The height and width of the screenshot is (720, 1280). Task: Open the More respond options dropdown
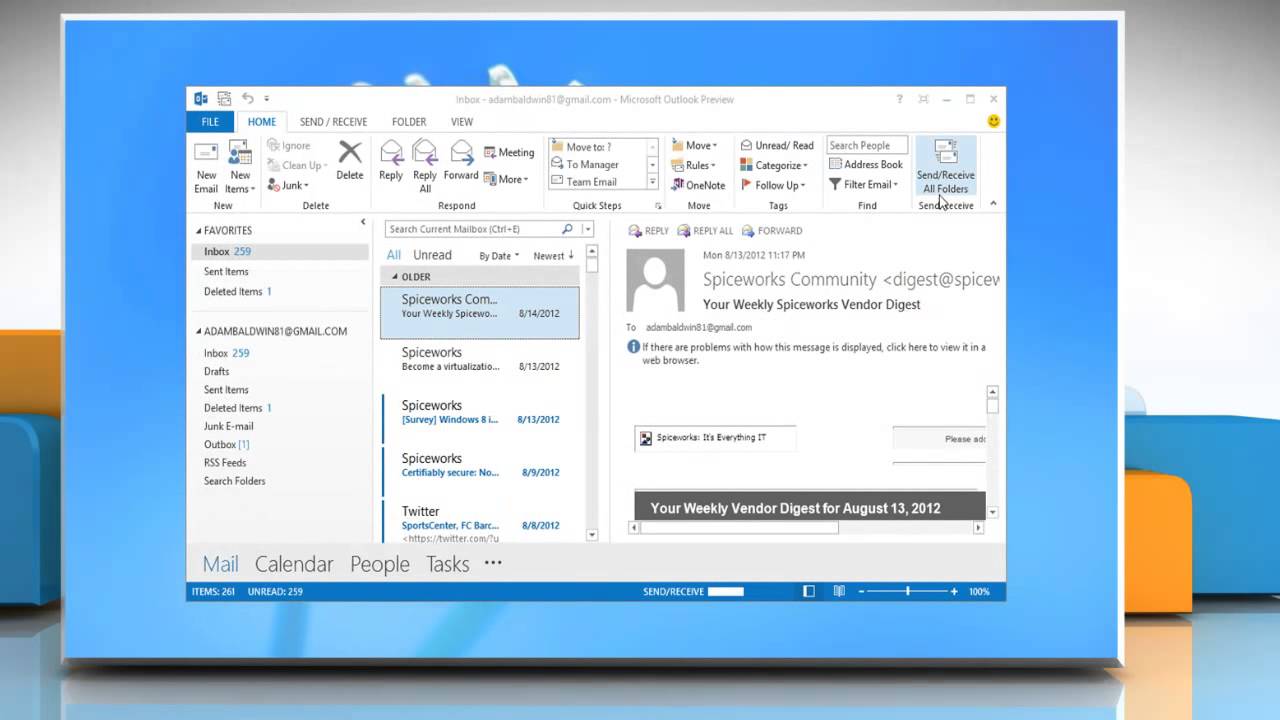506,179
